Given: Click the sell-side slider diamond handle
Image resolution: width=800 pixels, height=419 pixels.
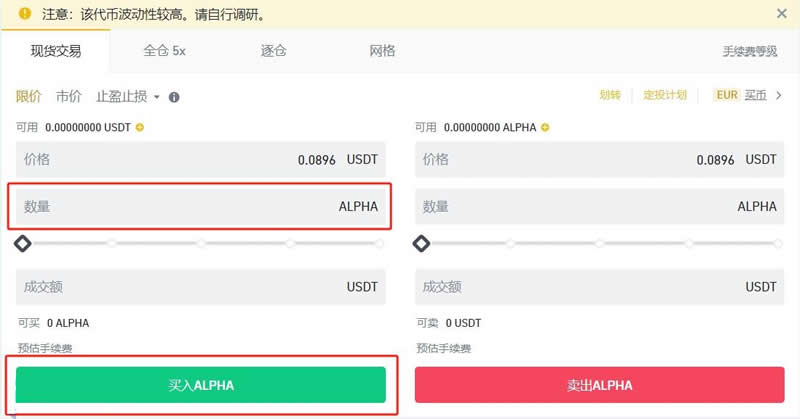Looking at the screenshot, I should click(x=421, y=243).
